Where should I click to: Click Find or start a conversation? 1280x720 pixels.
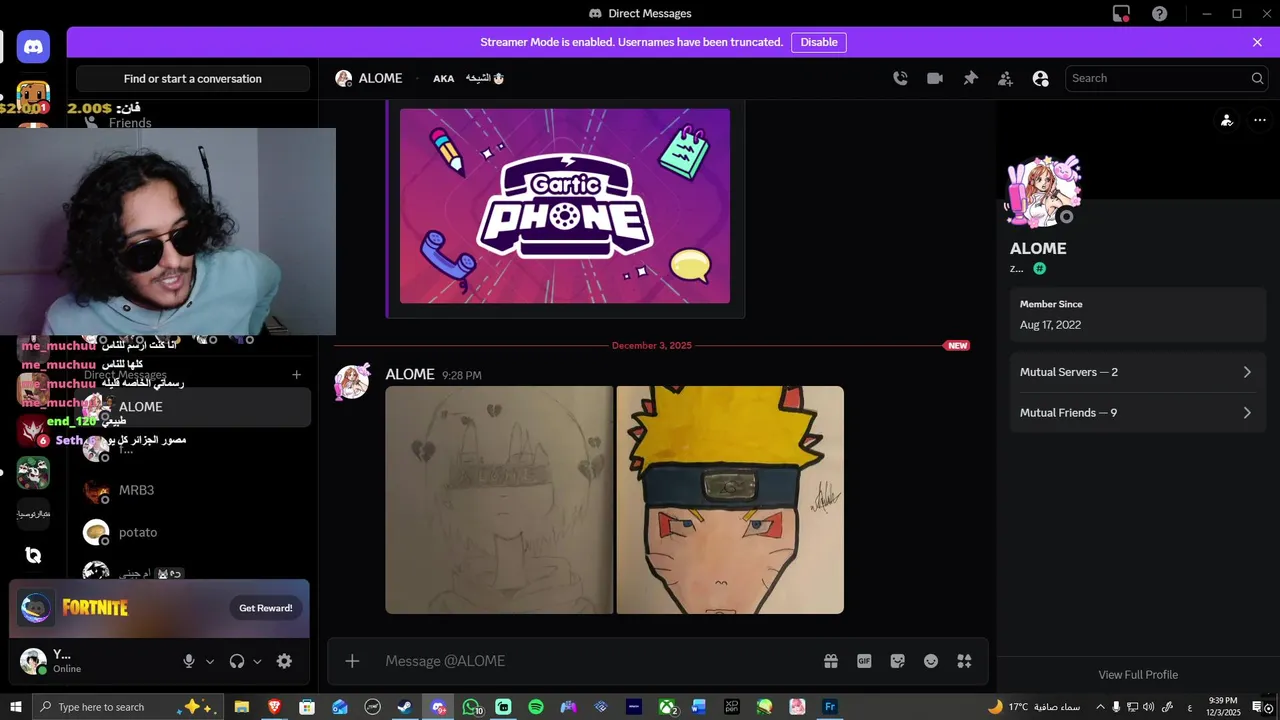click(x=193, y=79)
